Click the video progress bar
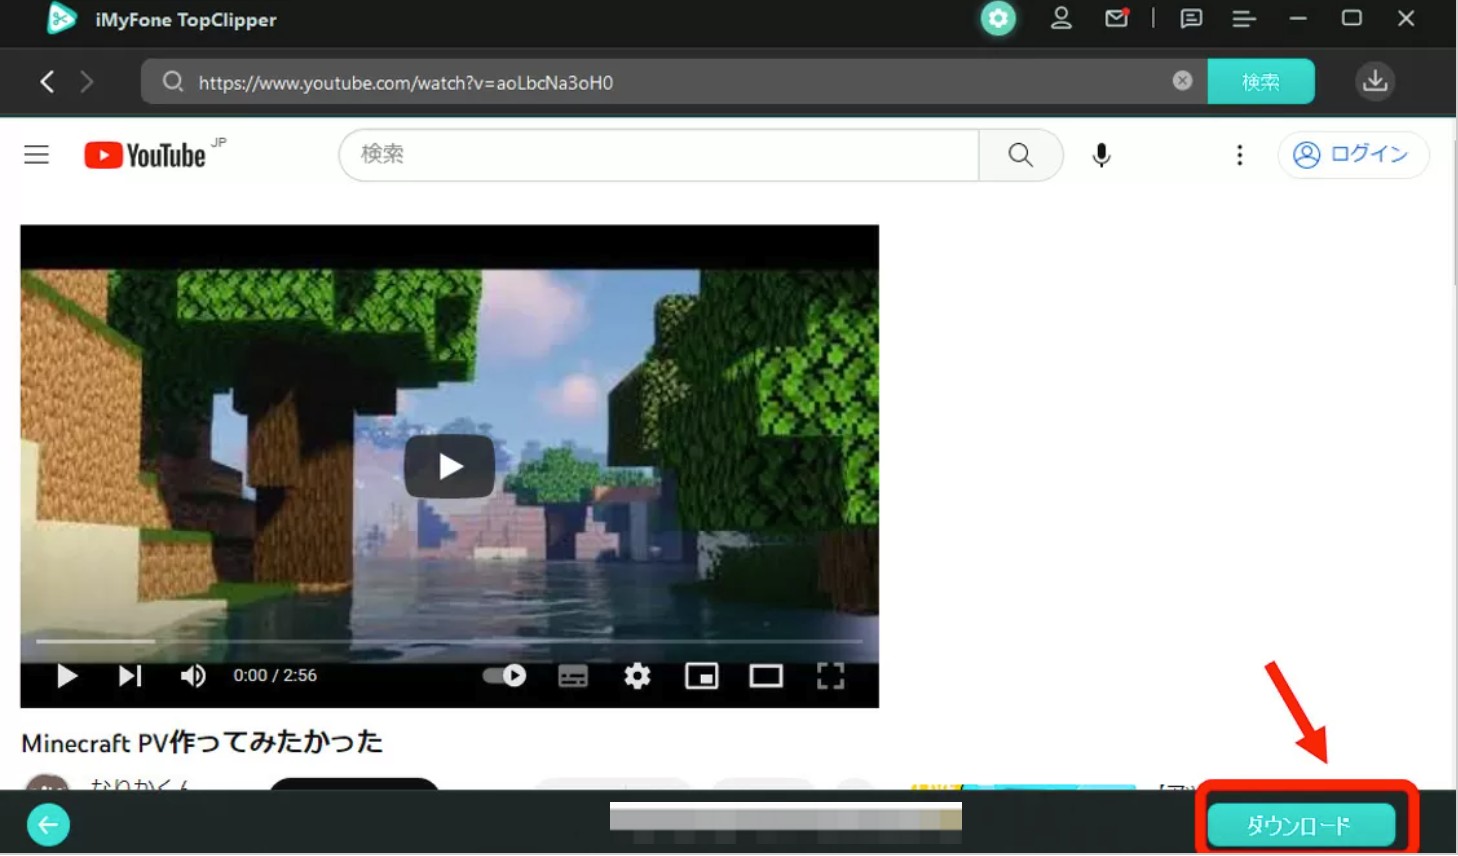Image resolution: width=1458 pixels, height=856 pixels. [449, 641]
